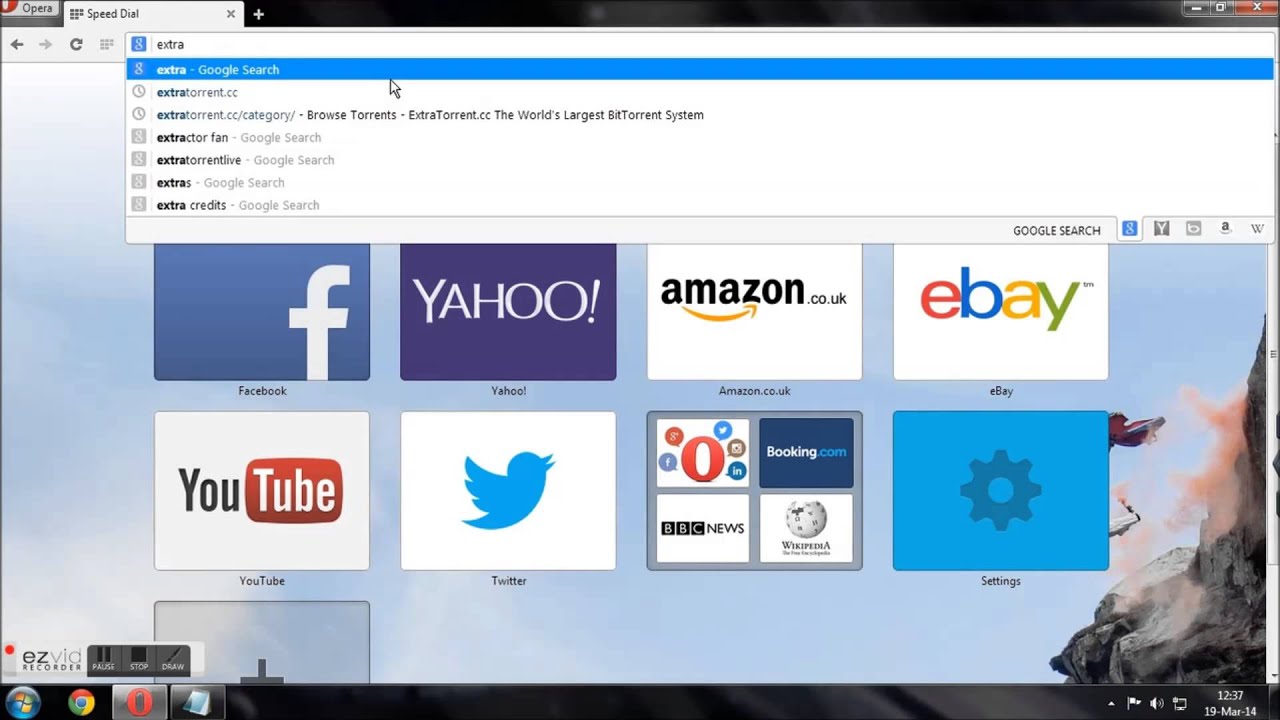Open the network icon in system tray
The width and height of the screenshot is (1280, 720).
[1180, 704]
